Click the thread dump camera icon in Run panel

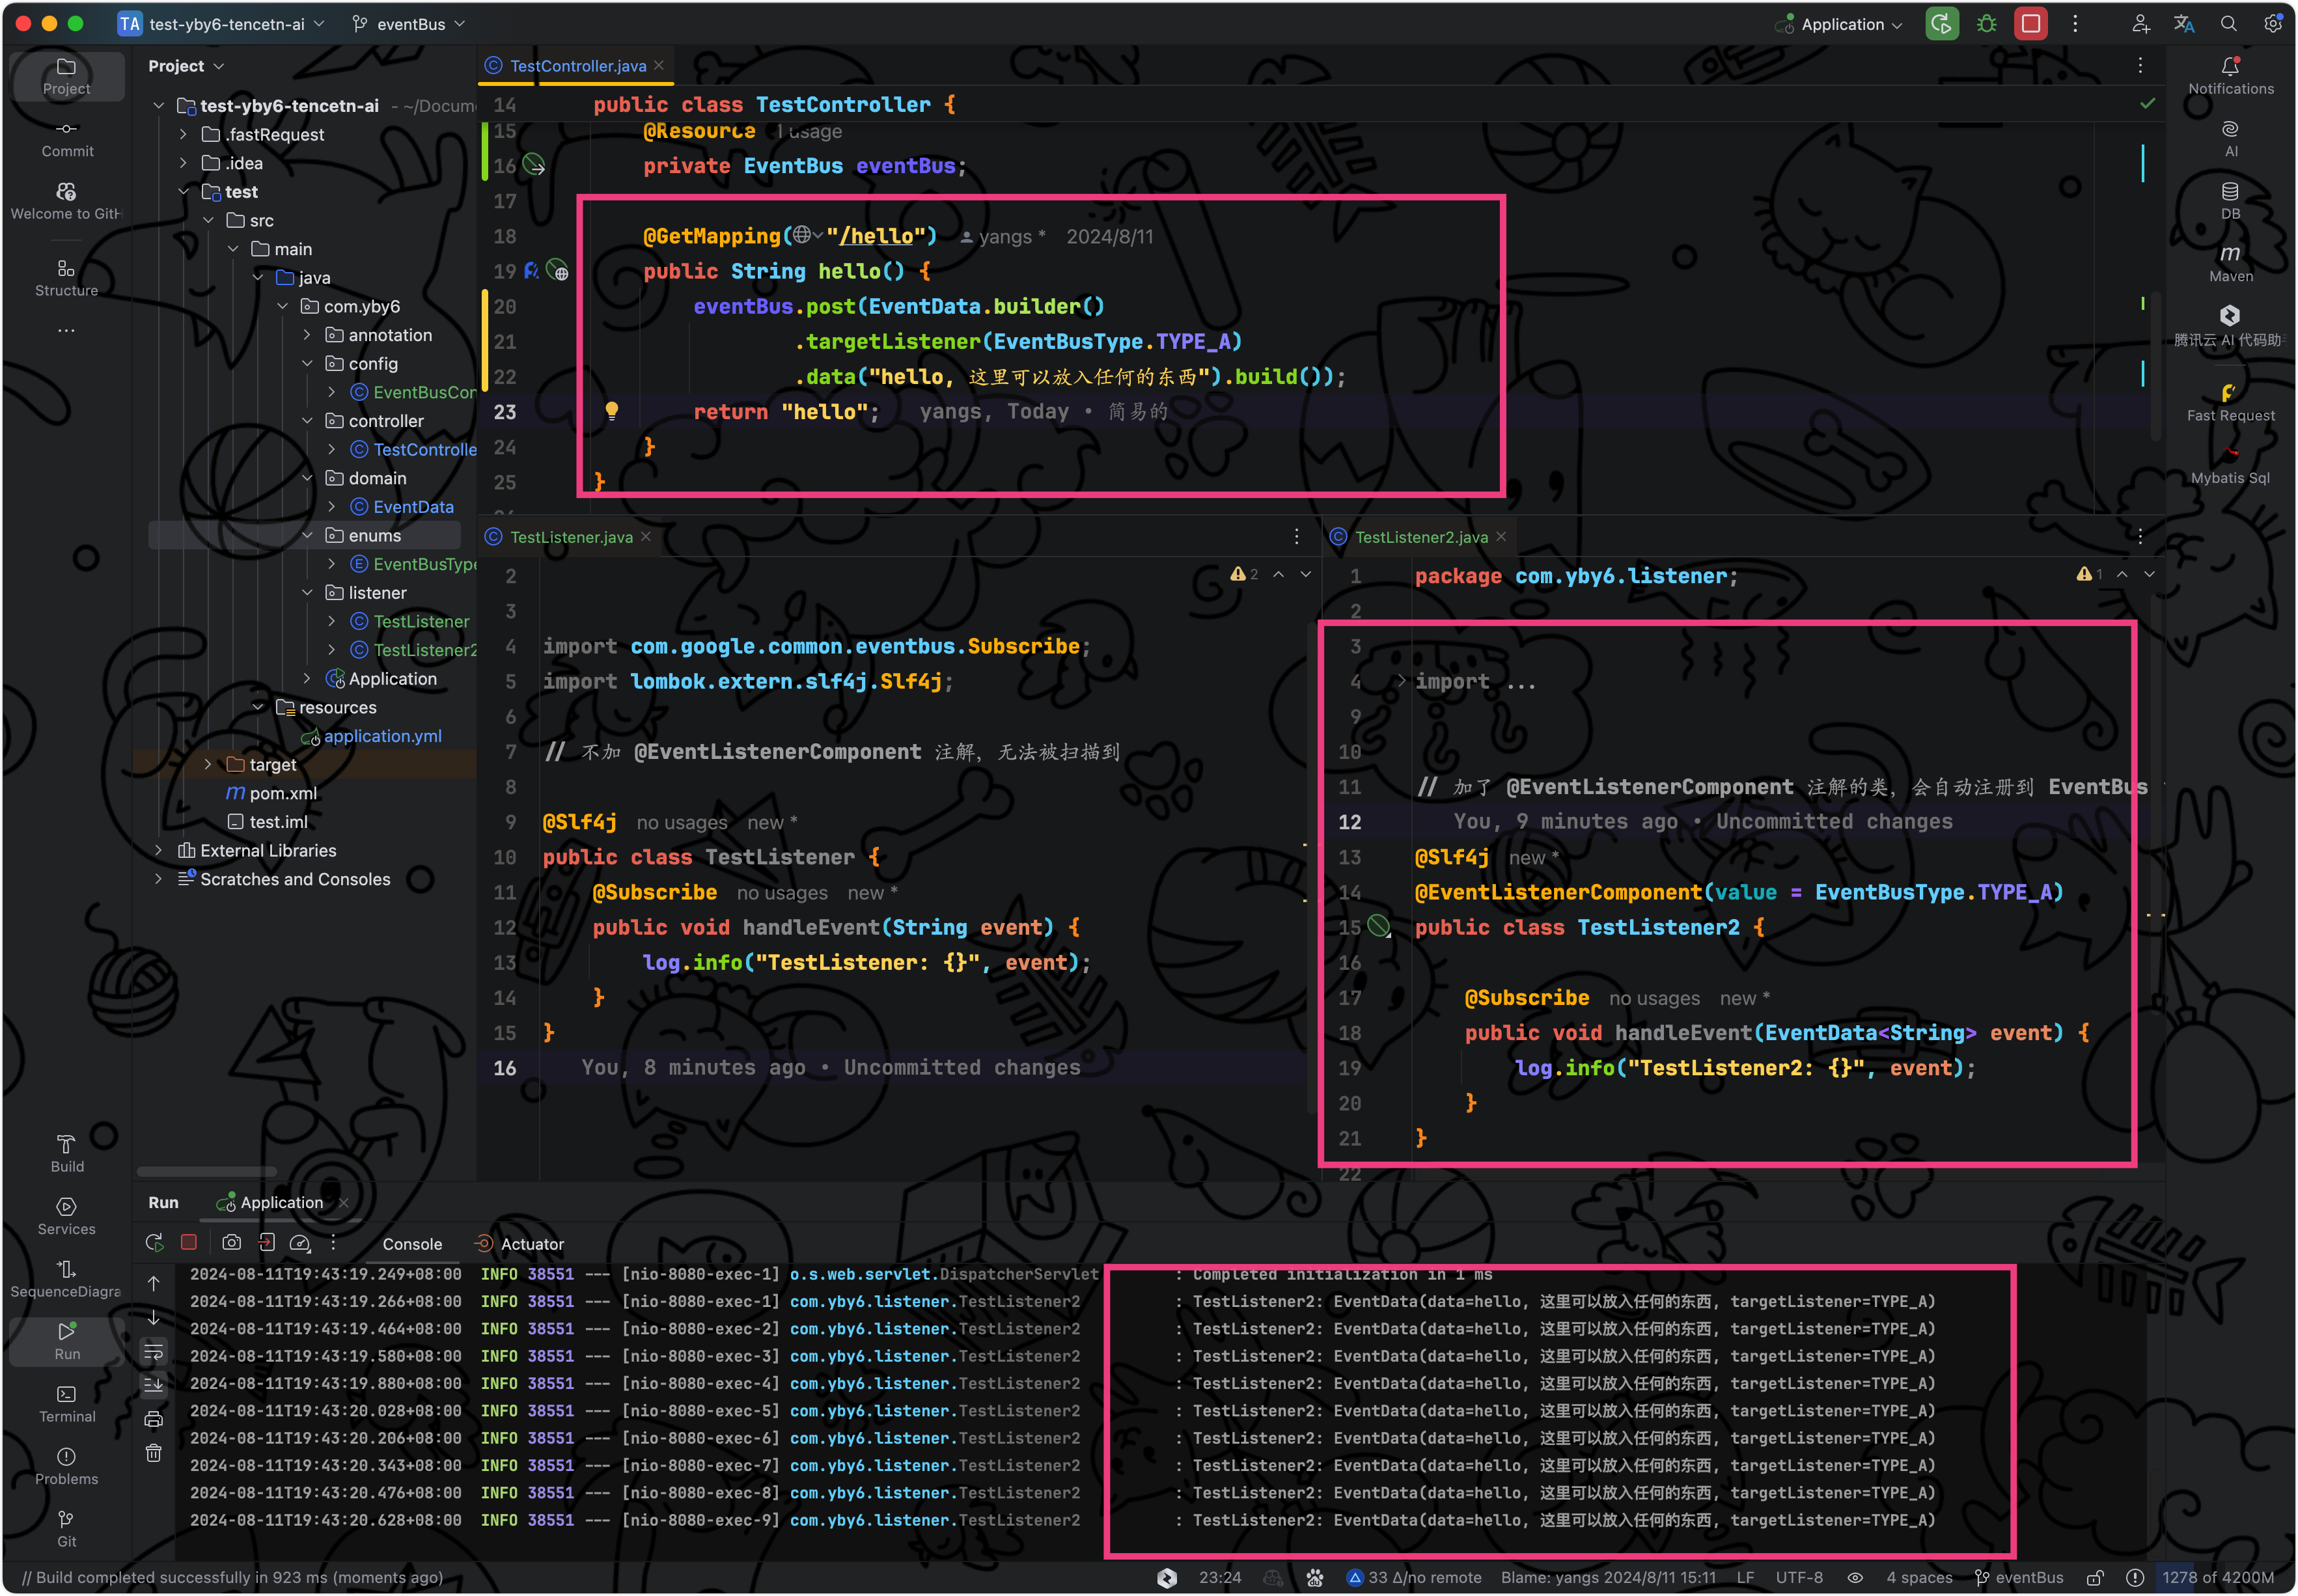(231, 1242)
